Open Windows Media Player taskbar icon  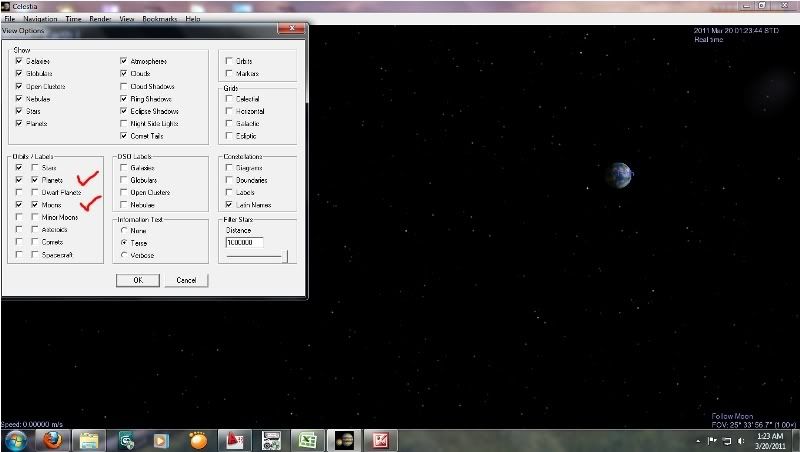tap(161, 440)
